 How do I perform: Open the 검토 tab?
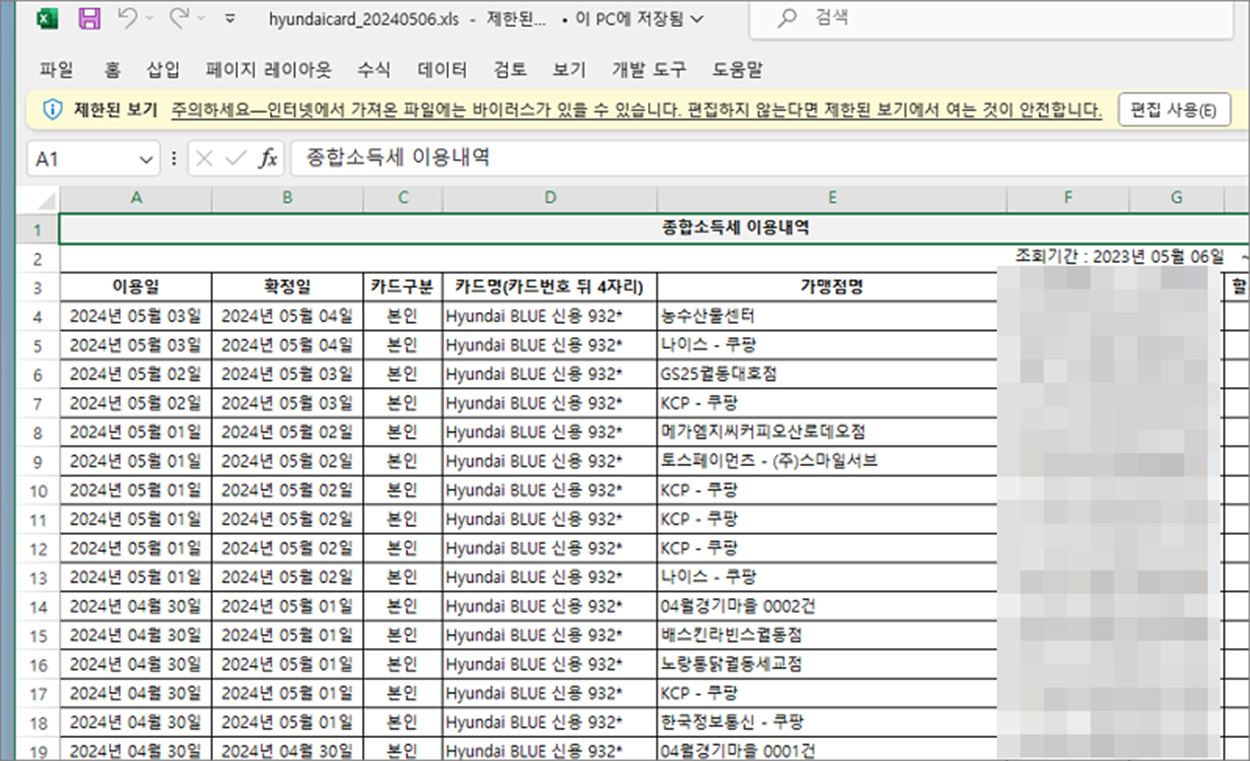pyautogui.click(x=510, y=69)
